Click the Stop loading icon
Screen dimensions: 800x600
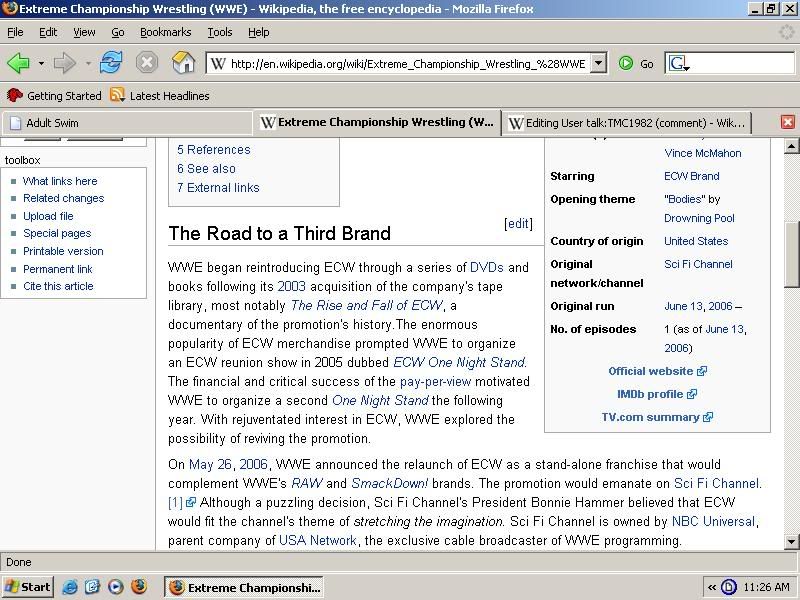click(146, 63)
